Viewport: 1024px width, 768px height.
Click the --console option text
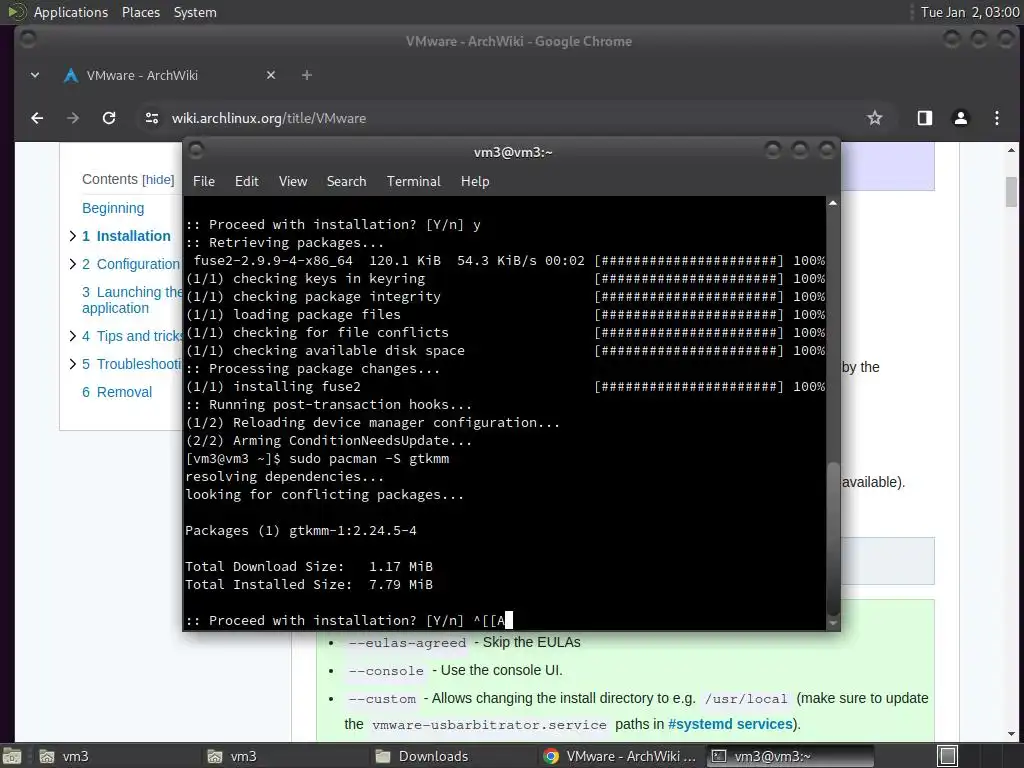tap(386, 671)
